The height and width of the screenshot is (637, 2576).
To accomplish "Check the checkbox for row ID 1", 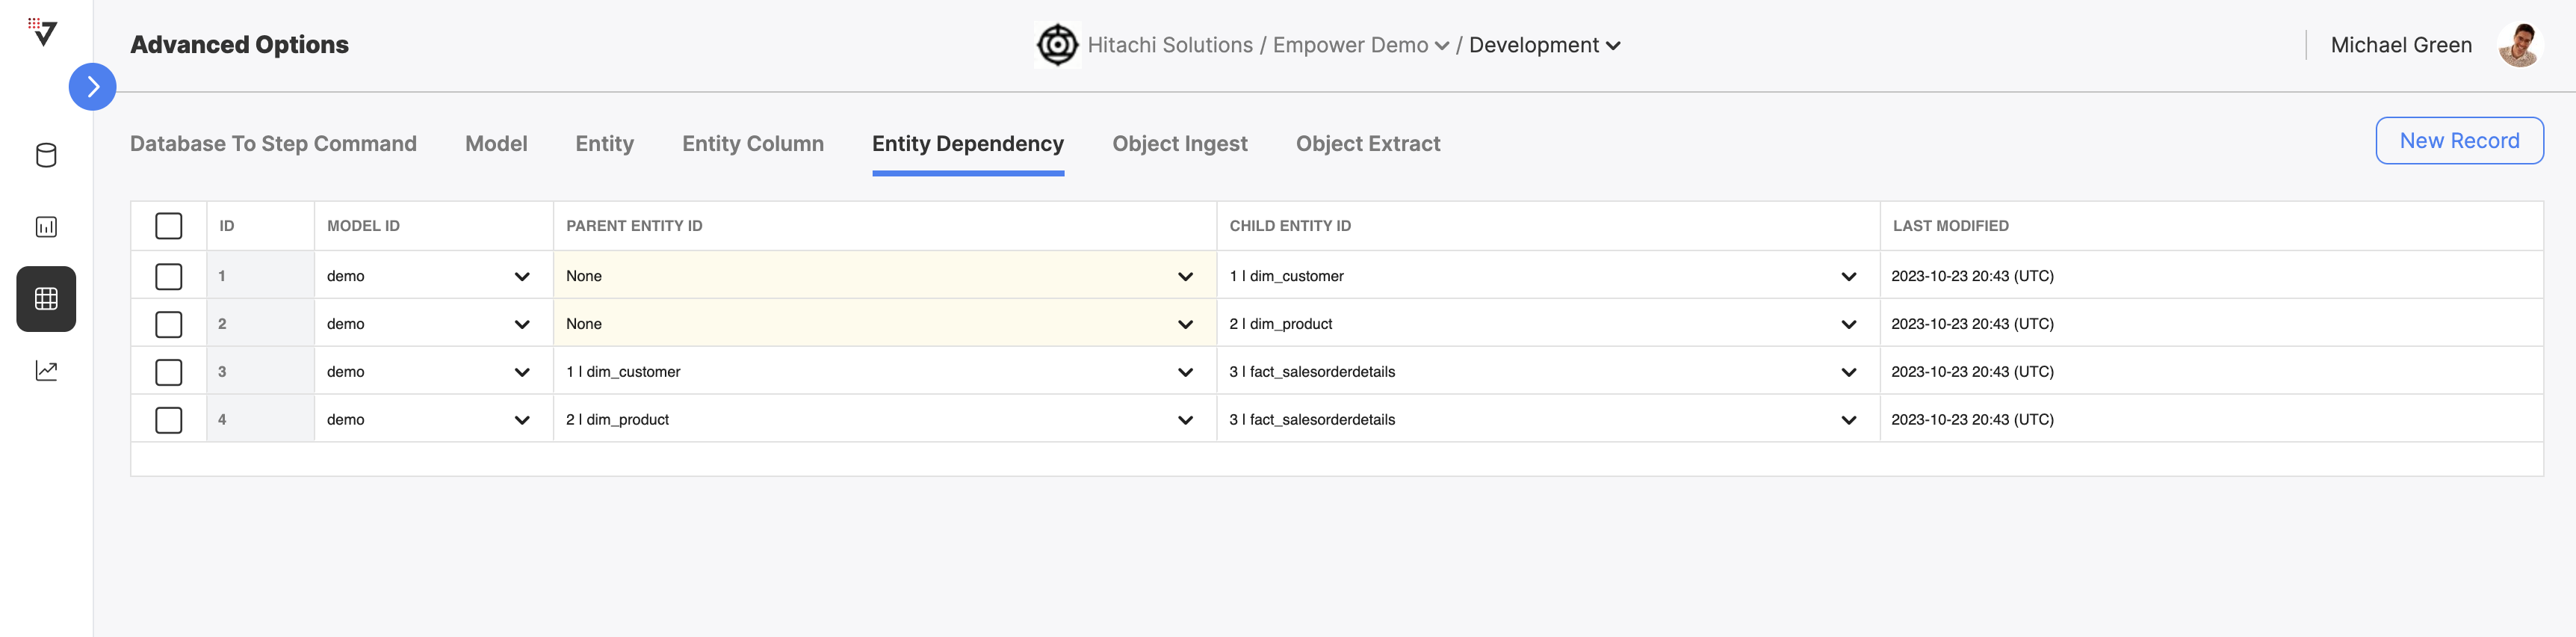I will 169,276.
